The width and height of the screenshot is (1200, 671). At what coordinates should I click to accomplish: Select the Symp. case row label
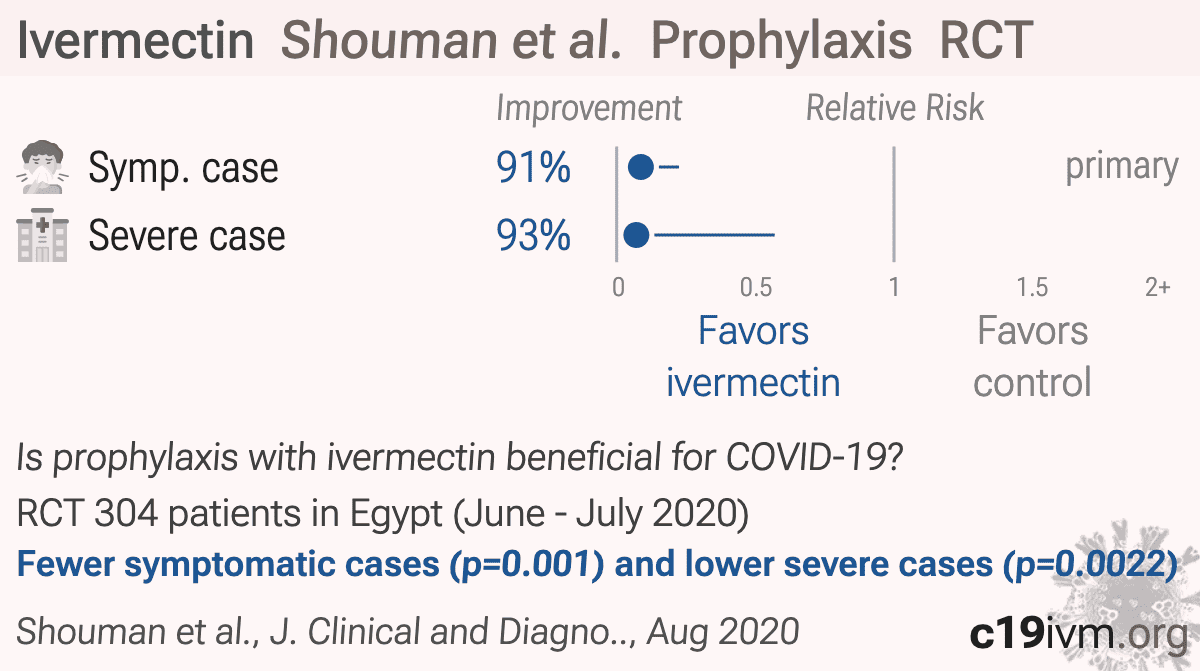183,169
